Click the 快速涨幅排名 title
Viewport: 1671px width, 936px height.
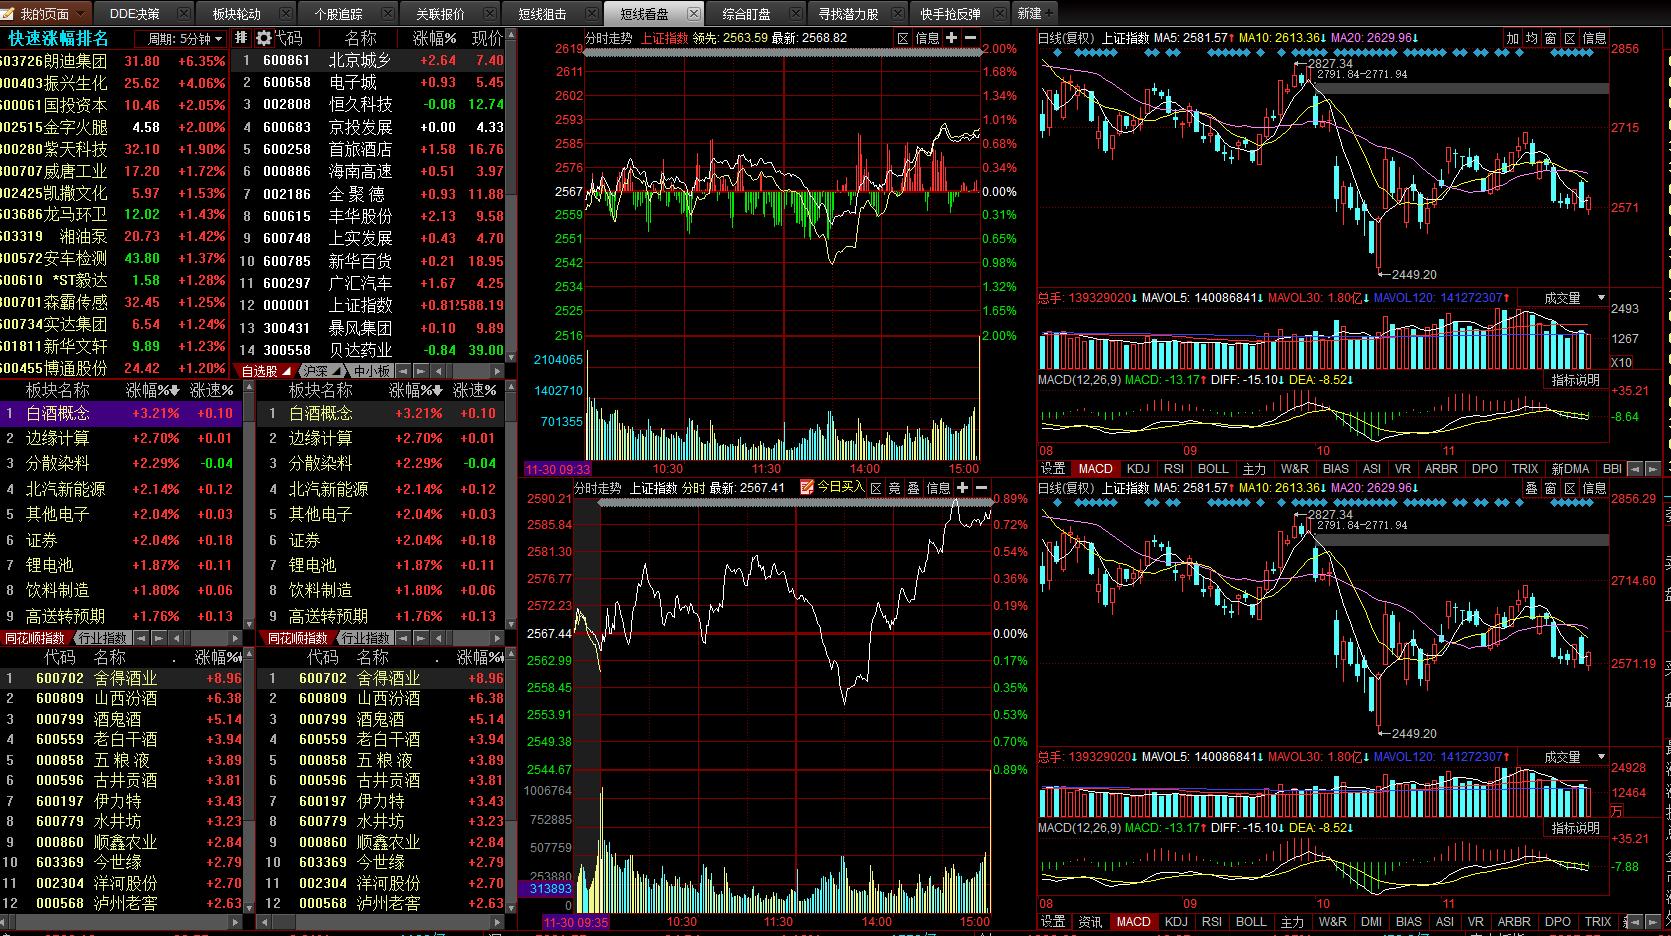coord(59,38)
